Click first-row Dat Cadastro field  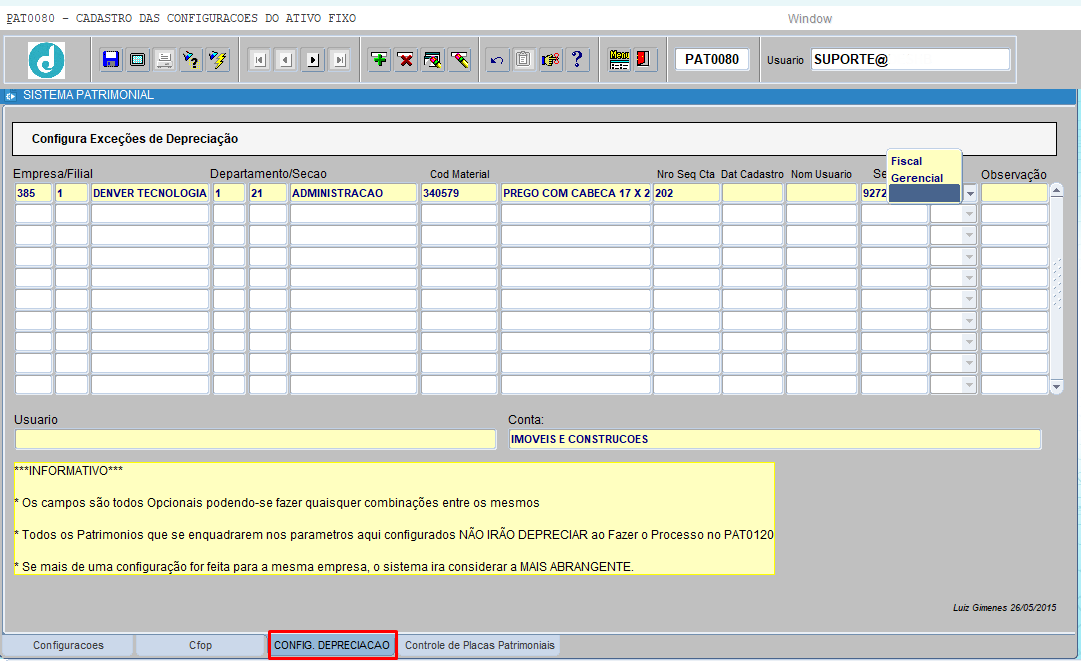click(752, 193)
